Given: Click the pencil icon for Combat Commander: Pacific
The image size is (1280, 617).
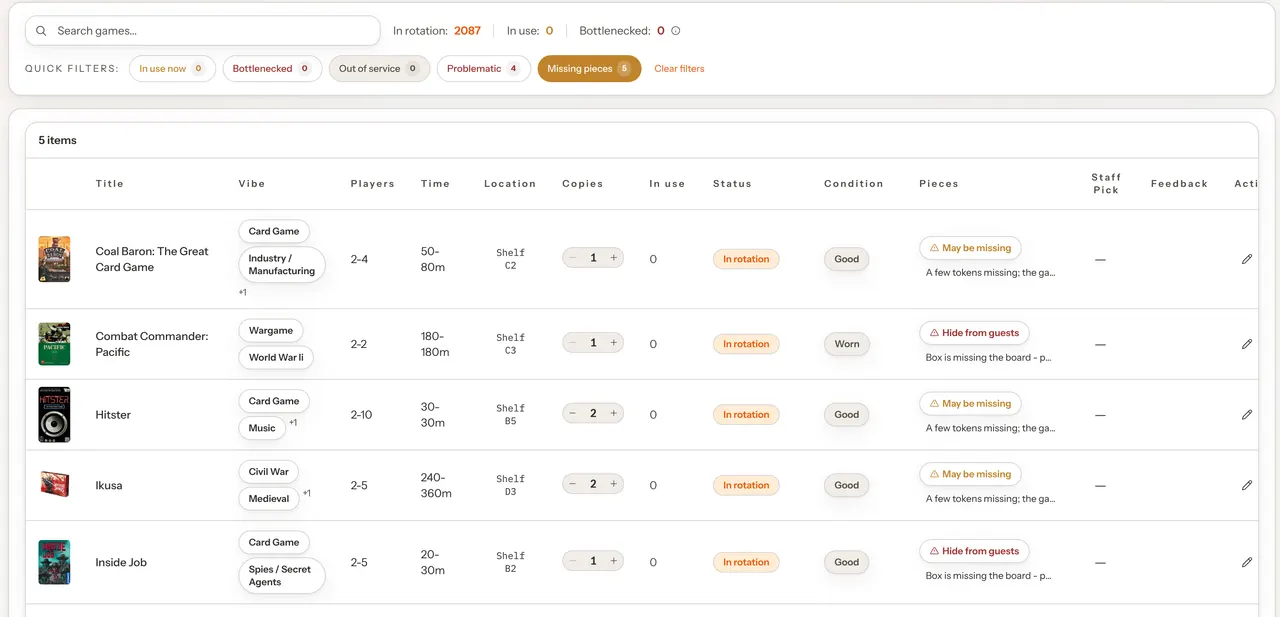Looking at the screenshot, I should [1247, 344].
